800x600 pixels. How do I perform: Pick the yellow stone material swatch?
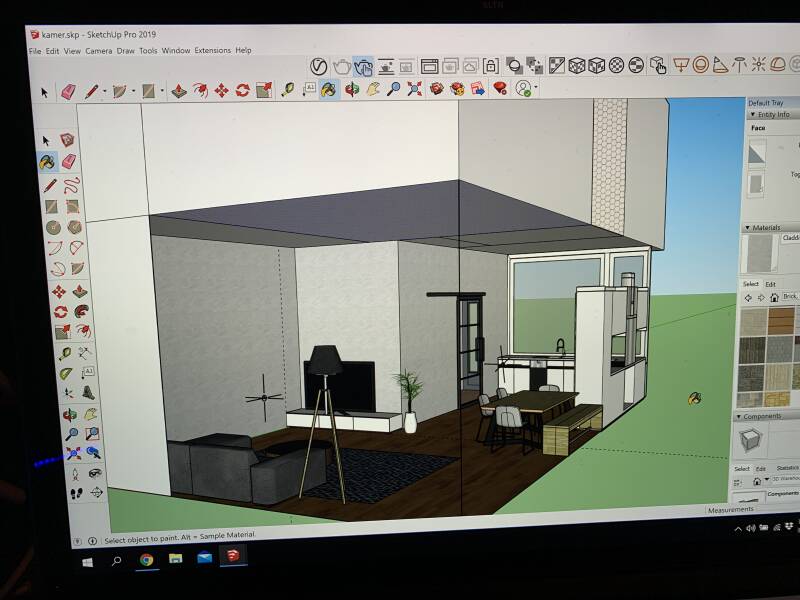776,399
